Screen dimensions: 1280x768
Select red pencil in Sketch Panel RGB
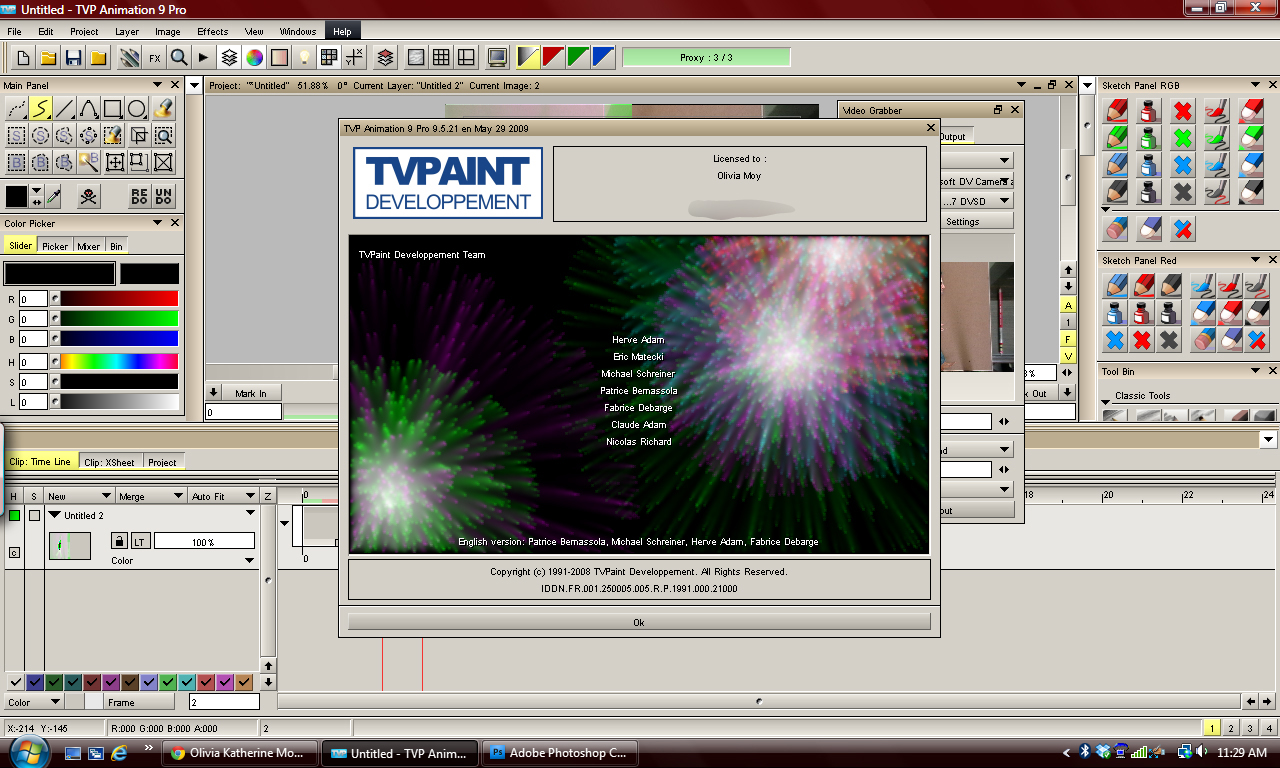point(1116,109)
